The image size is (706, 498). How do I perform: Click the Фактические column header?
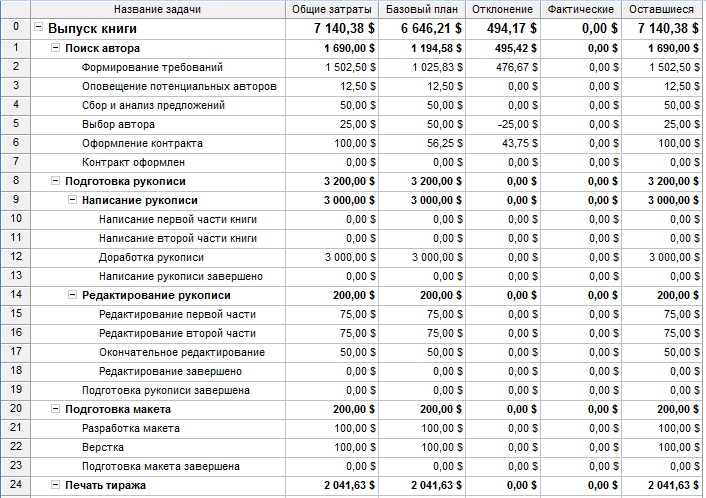[x=581, y=9]
